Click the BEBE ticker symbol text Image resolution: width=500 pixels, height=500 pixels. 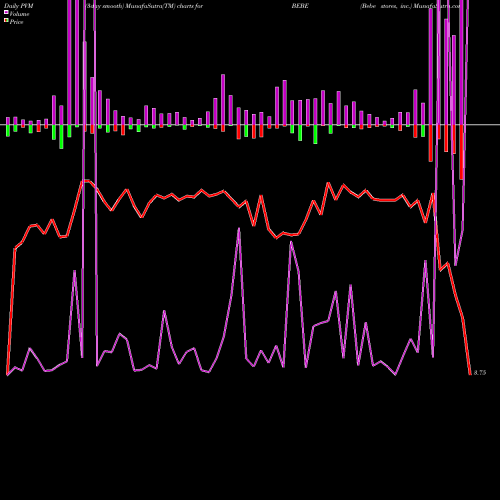[x=300, y=6]
